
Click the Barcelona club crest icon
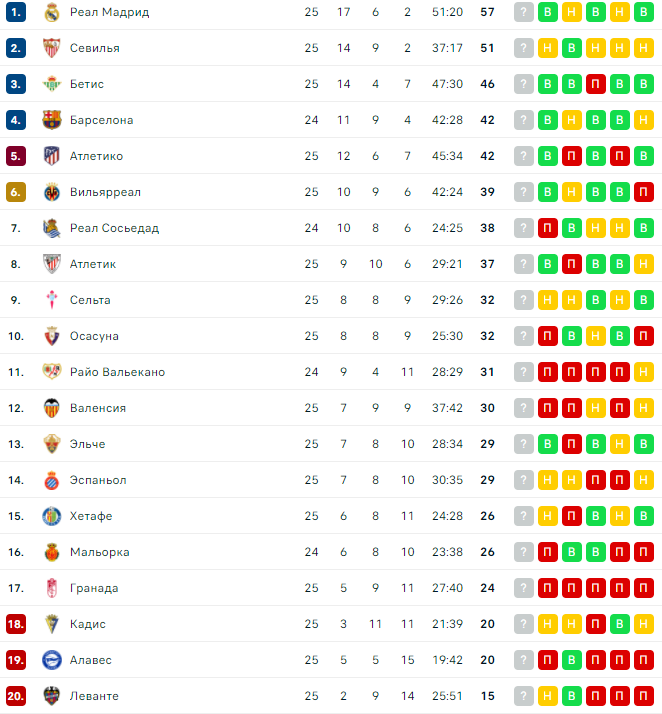pos(52,120)
